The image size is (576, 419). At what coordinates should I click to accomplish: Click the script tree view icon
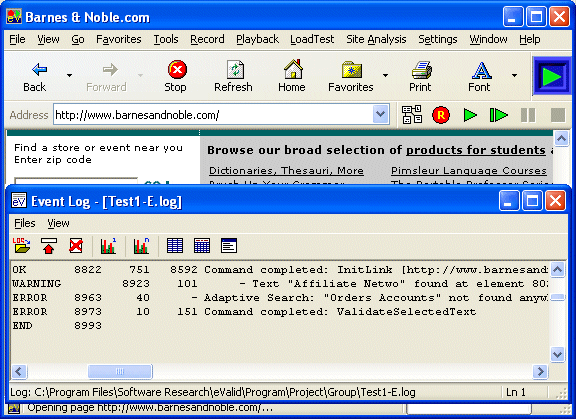(412, 115)
